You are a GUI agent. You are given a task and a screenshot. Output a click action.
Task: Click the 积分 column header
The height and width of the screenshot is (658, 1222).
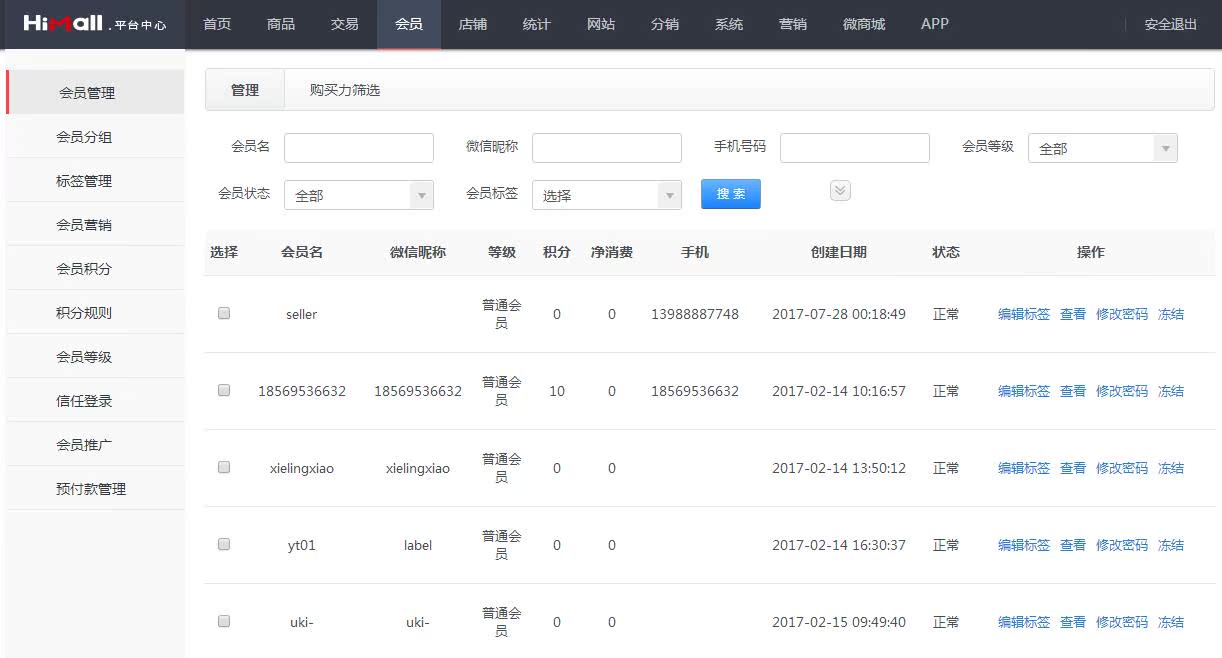557,252
